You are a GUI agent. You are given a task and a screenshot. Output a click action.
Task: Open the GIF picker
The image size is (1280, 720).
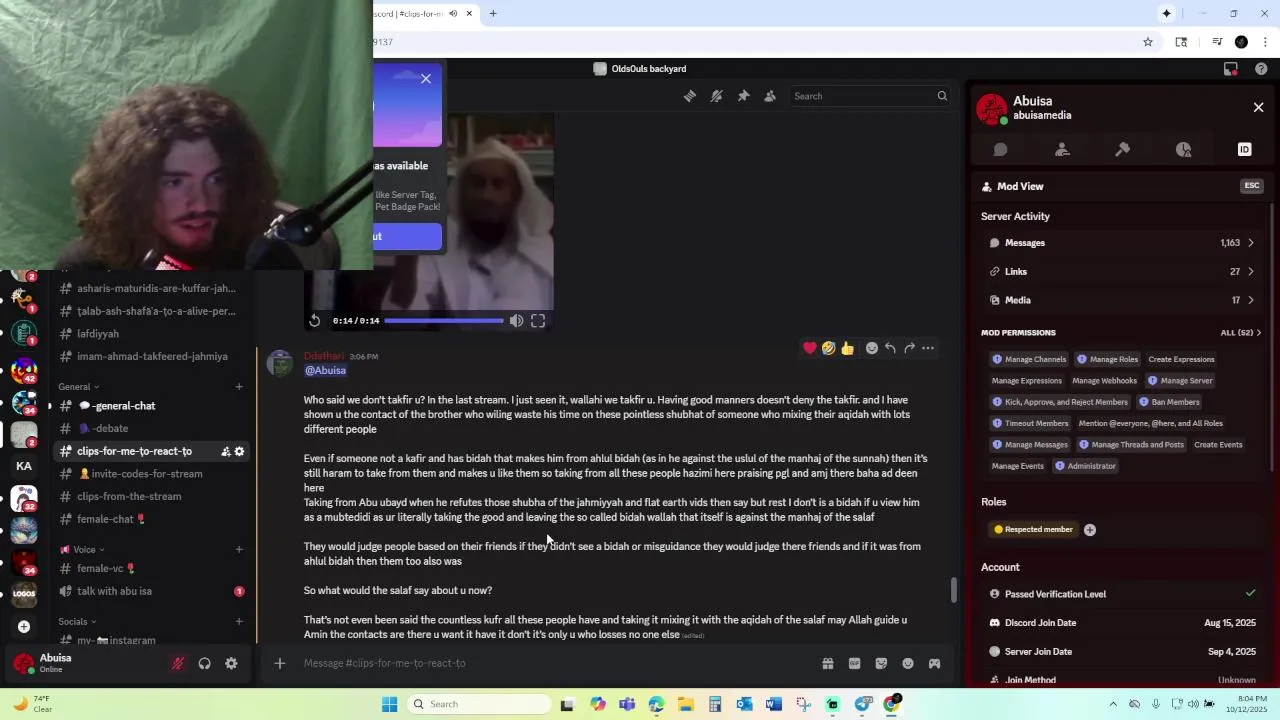[854, 663]
